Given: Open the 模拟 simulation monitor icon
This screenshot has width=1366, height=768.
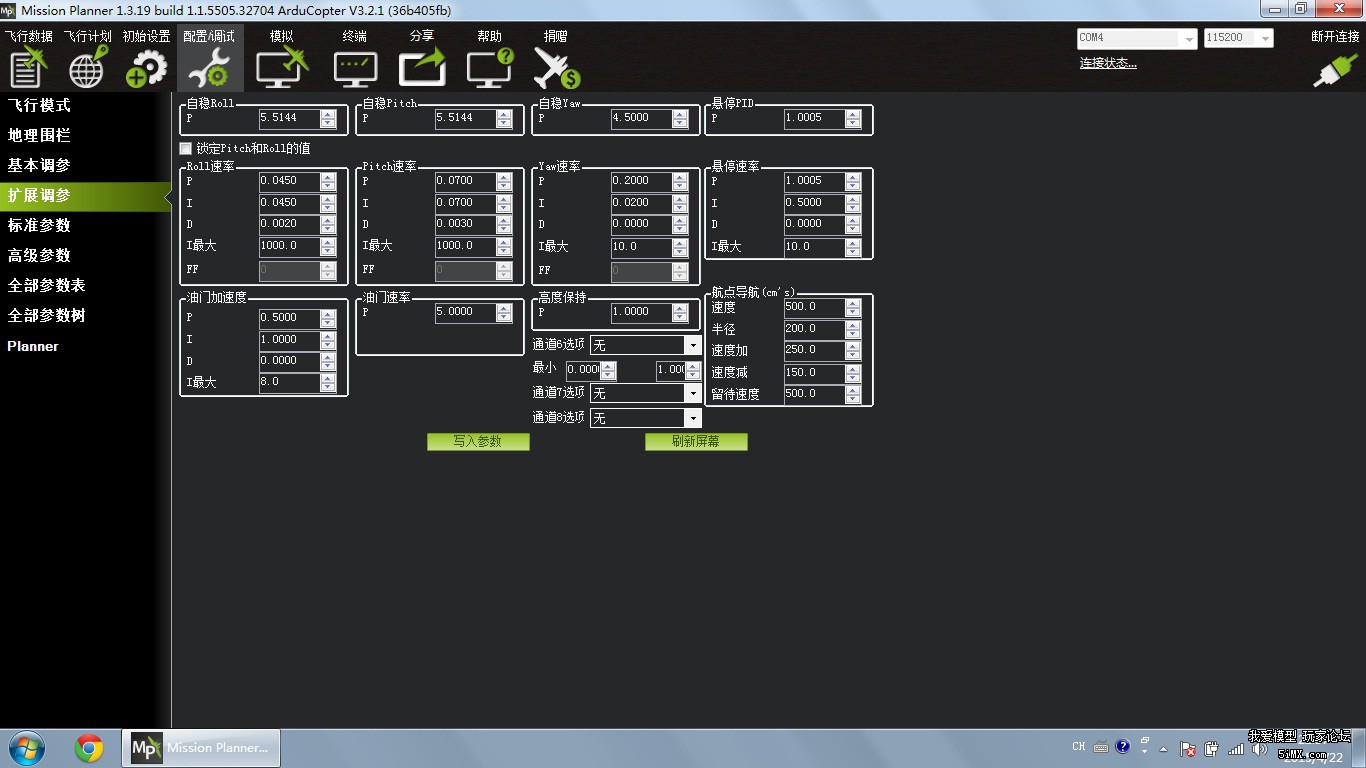Looking at the screenshot, I should 282,67.
